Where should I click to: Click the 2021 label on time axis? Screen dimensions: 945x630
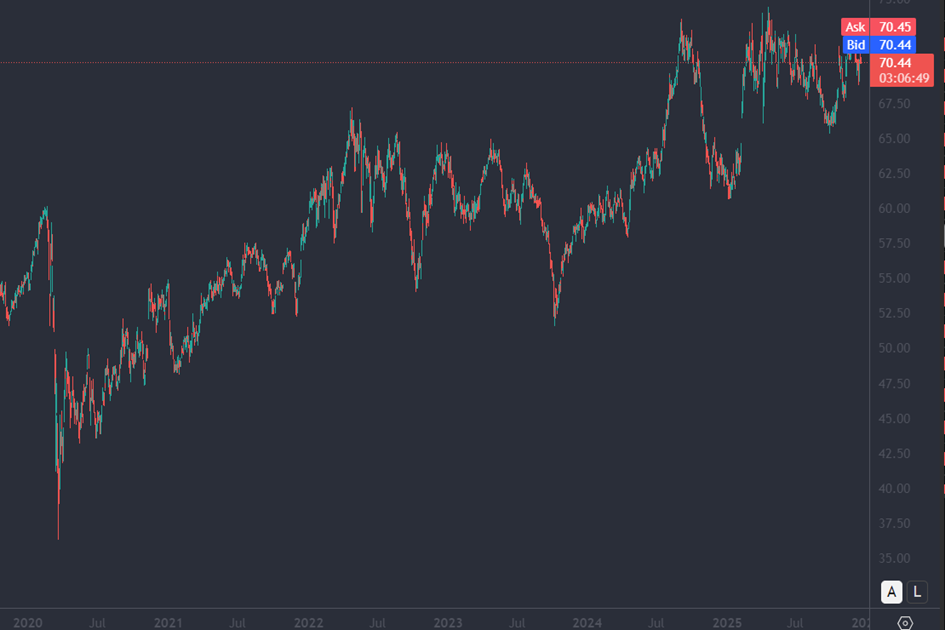pos(168,623)
